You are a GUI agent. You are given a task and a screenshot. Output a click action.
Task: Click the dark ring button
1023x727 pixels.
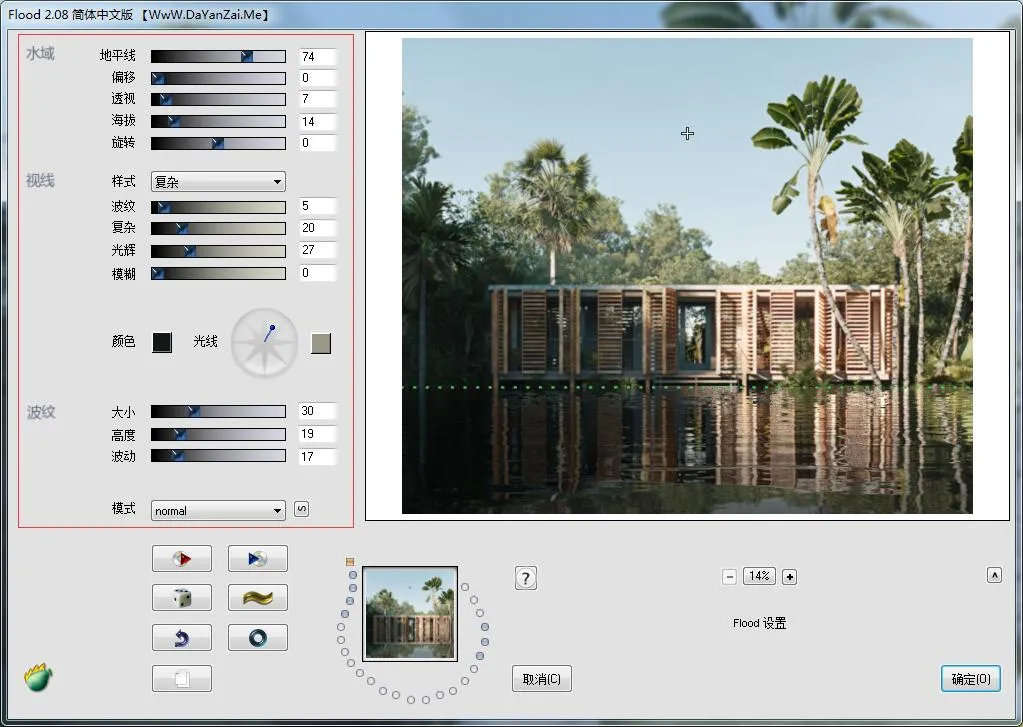click(257, 637)
